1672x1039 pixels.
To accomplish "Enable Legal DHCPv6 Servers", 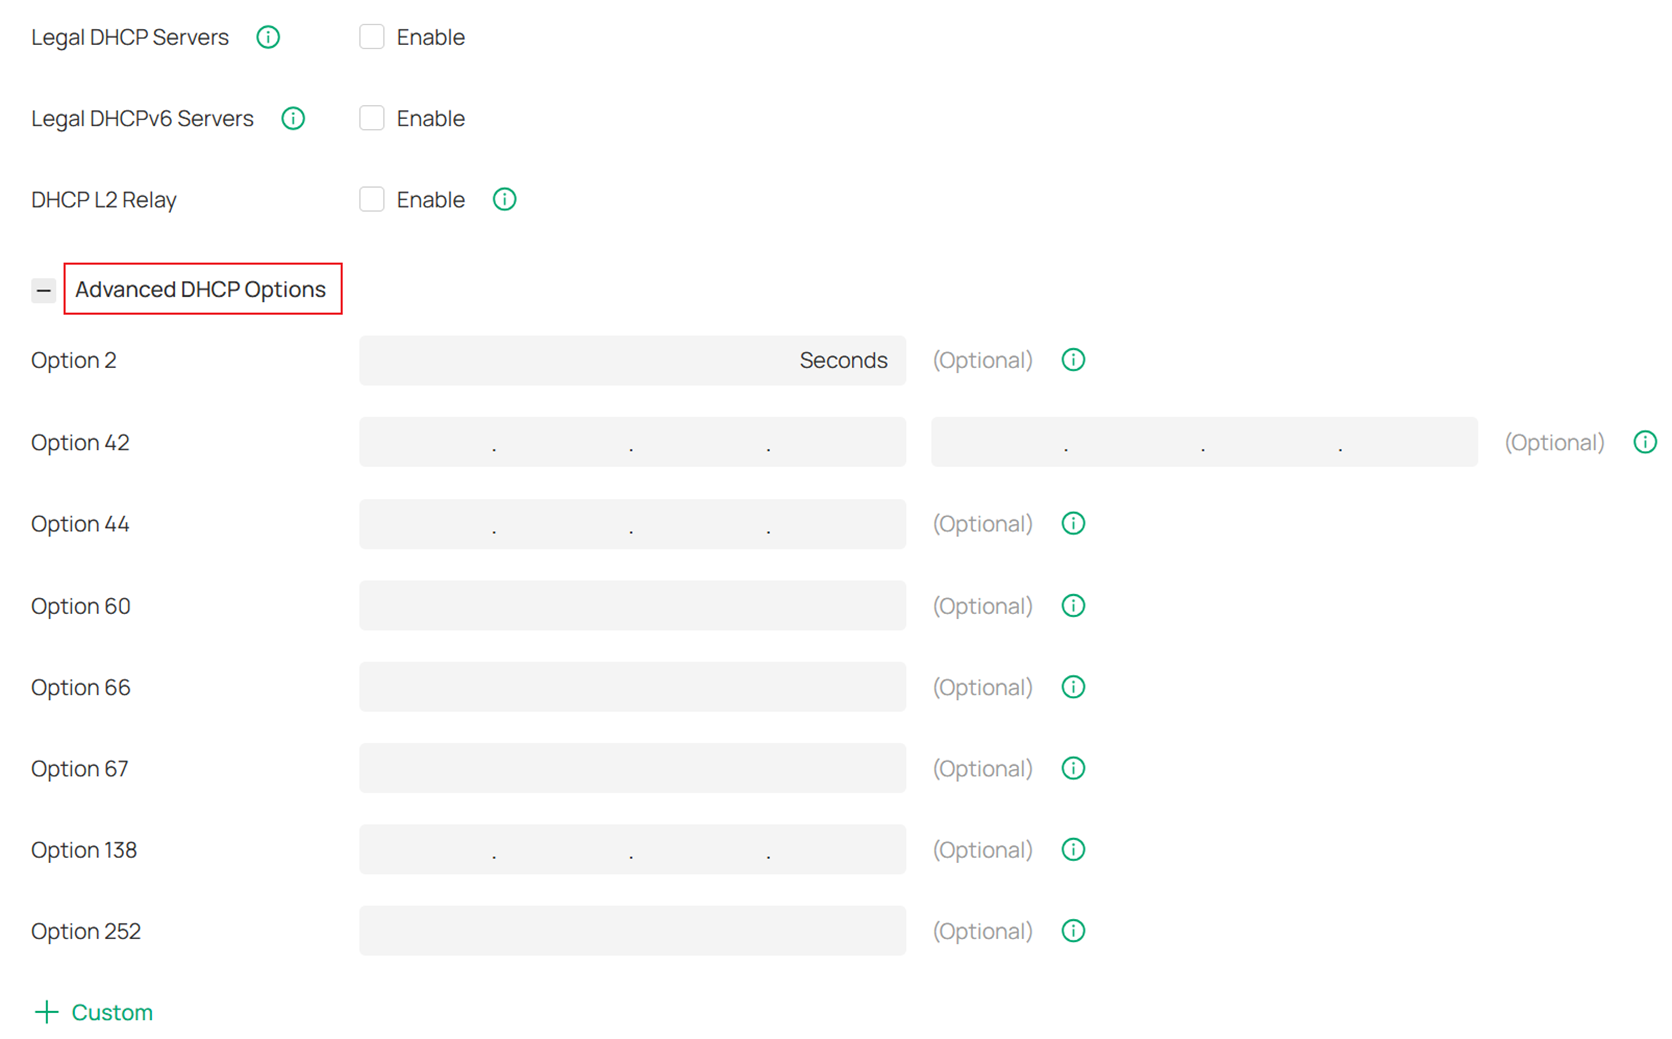I will coord(371,117).
